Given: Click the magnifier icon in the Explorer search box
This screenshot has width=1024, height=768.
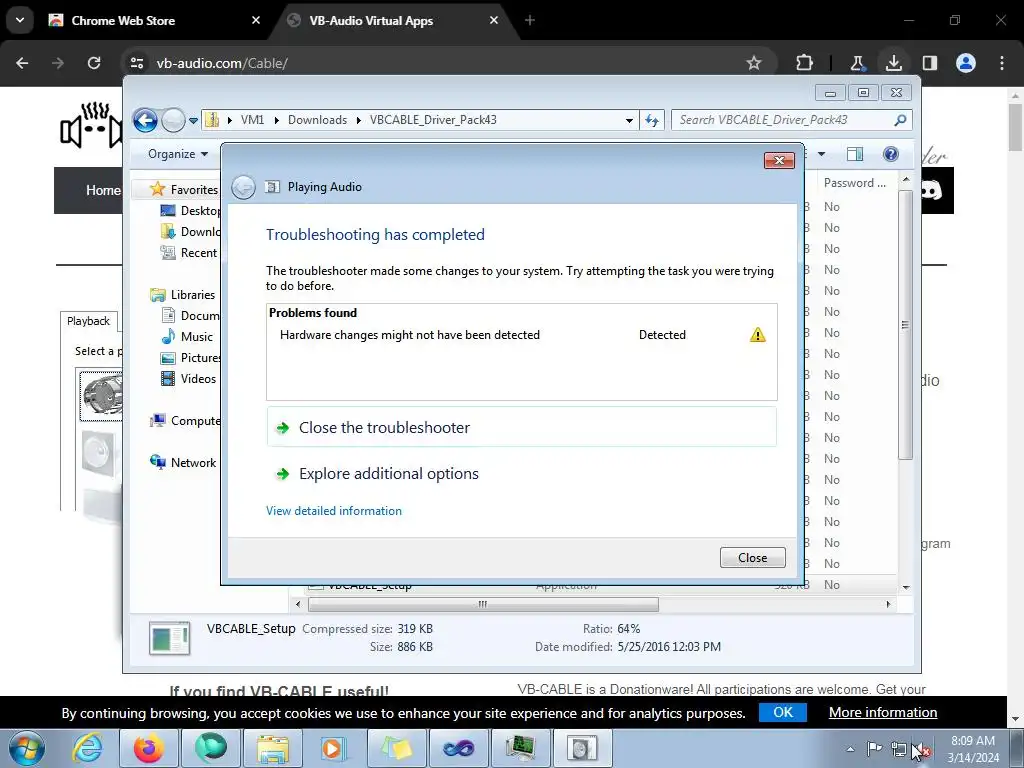Looking at the screenshot, I should (x=900, y=120).
